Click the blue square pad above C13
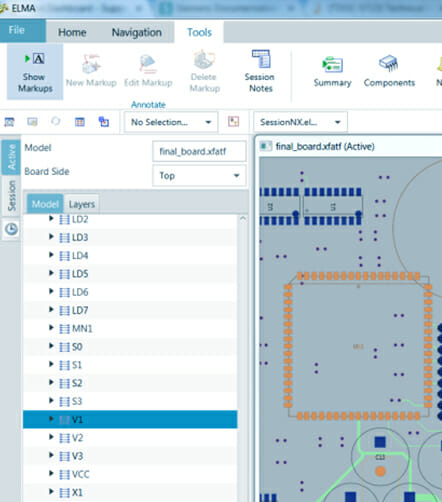Viewport: 442px width, 502px height. 380,442
